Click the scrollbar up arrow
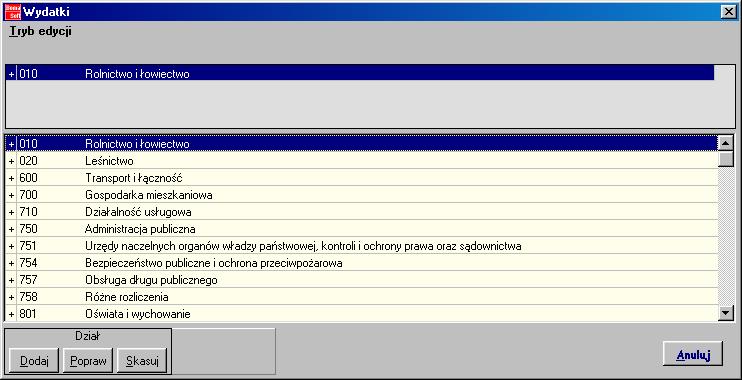Viewport: 742px width, 380px height. (726, 143)
